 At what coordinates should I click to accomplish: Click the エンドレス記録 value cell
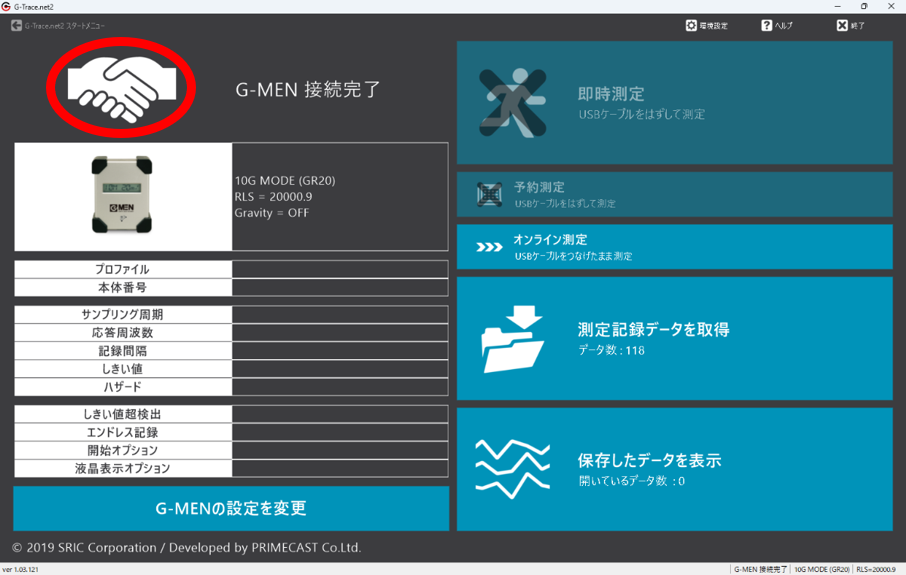click(340, 432)
